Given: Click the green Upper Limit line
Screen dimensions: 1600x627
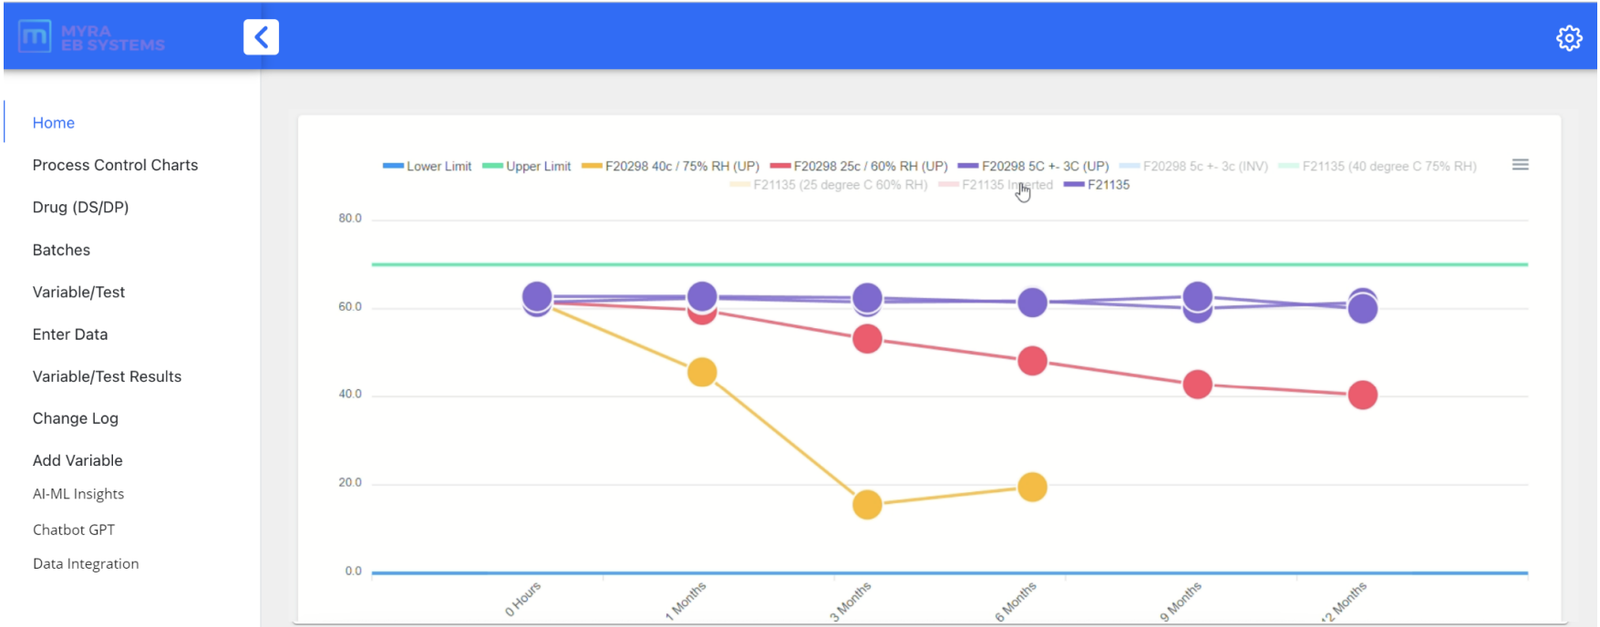Looking at the screenshot, I should point(949,264).
